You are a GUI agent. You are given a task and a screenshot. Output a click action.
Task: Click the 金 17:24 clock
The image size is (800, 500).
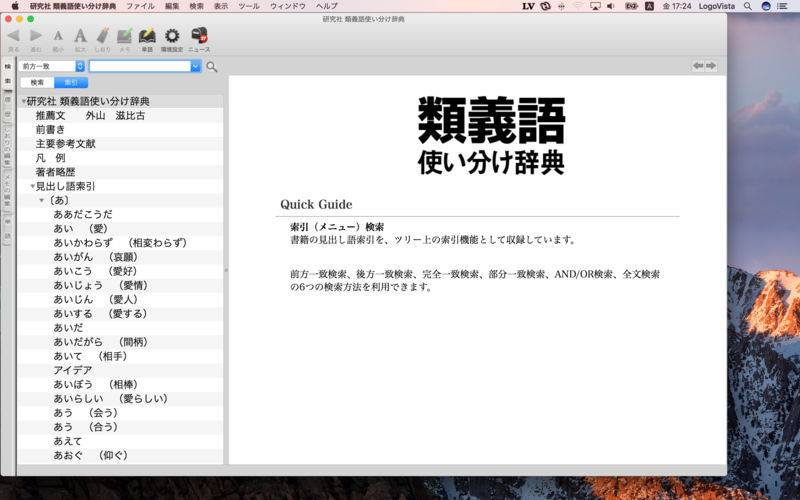click(x=677, y=6)
